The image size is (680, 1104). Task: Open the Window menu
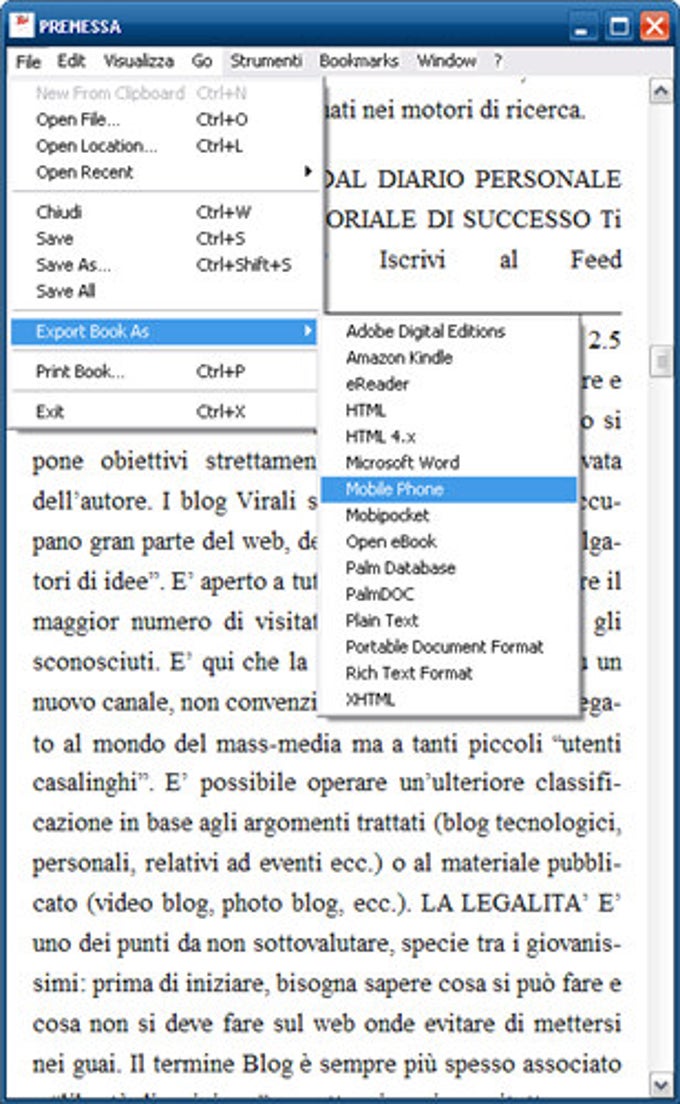click(x=446, y=61)
